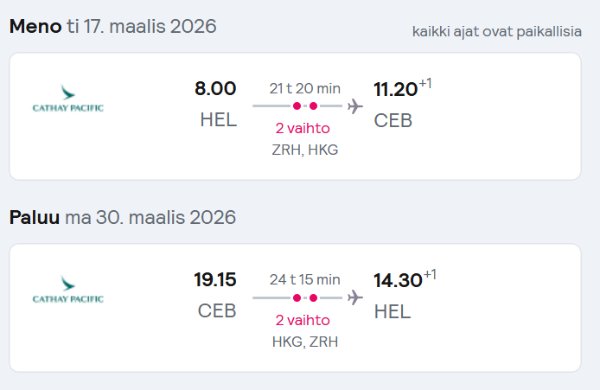Select the 19.15 departure time from CEB
600x390 pixels.
pos(215,279)
